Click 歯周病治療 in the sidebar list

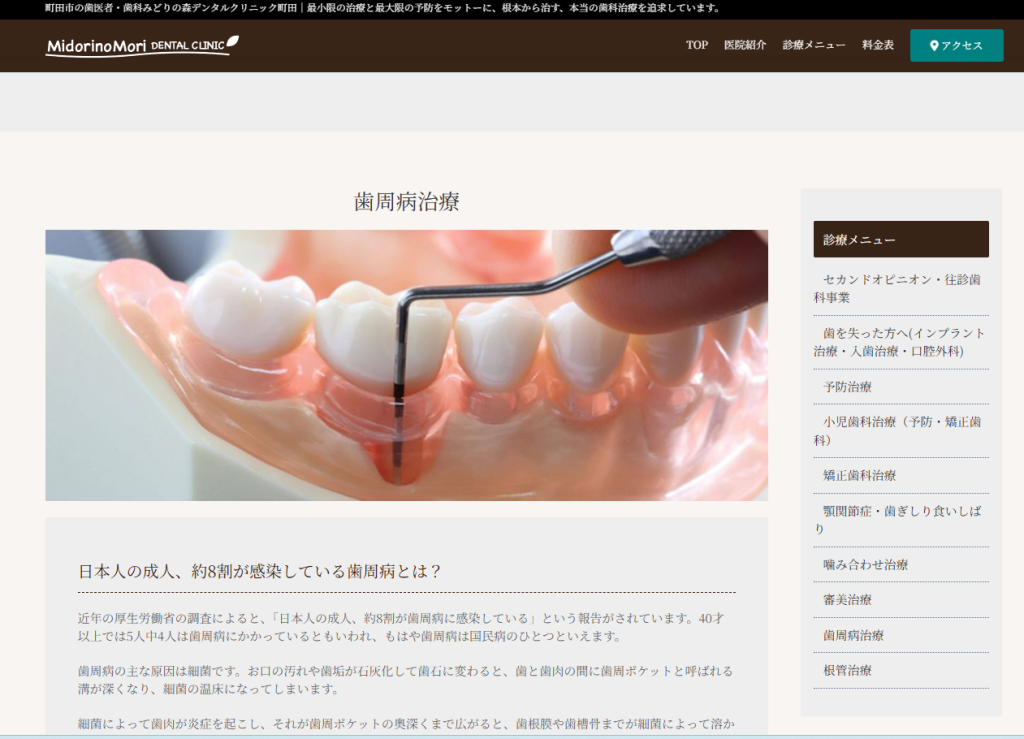(x=853, y=636)
